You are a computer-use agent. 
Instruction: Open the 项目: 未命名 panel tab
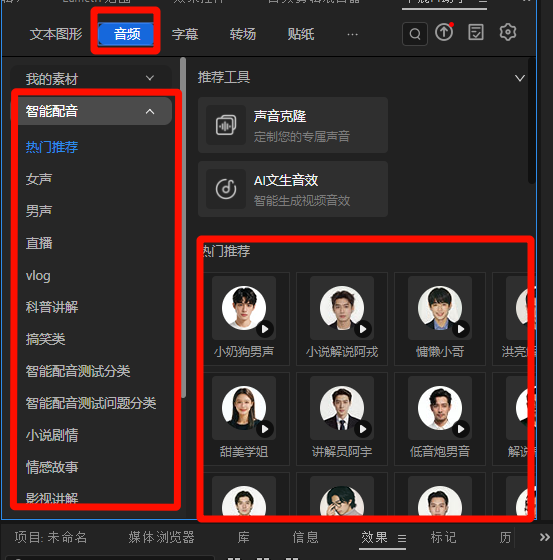[51, 537]
